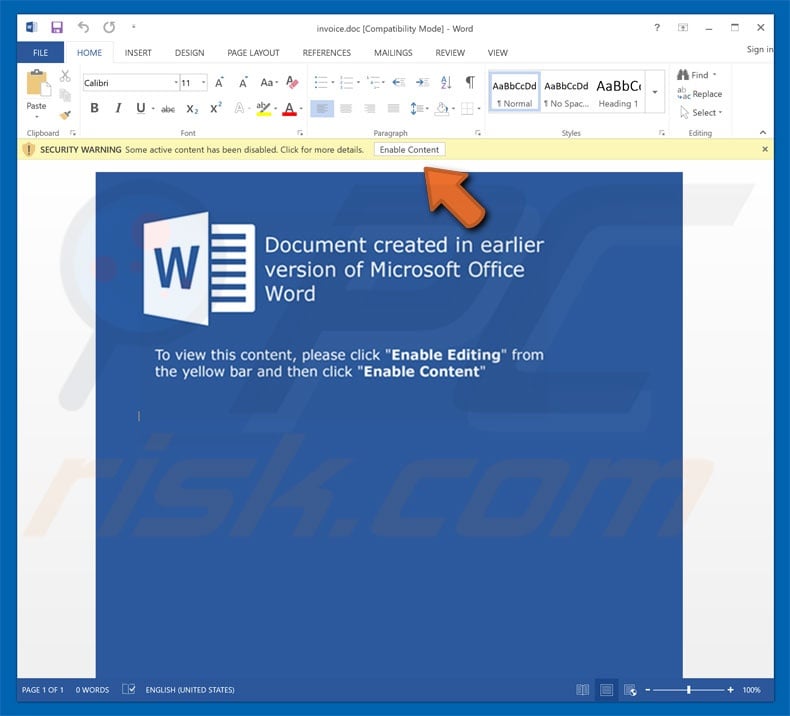Decrease font size with Shrink Font
The width and height of the screenshot is (790, 716).
(243, 82)
